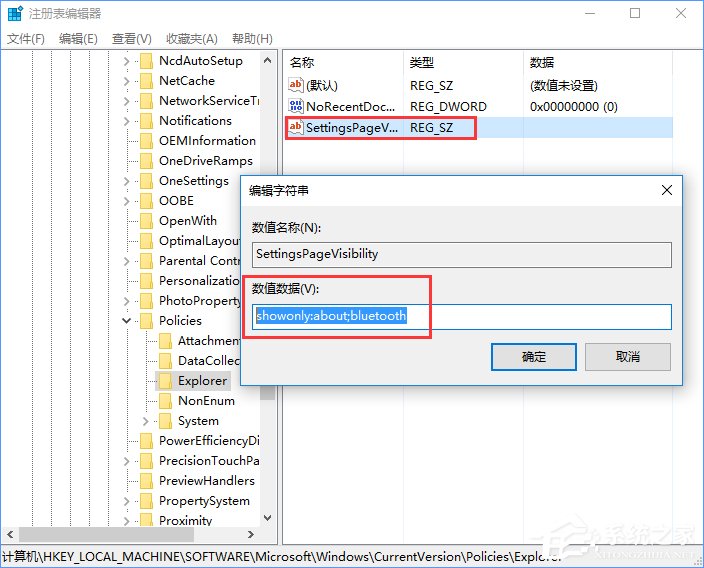The width and height of the screenshot is (704, 568).
Task: Click the OEMInformation folder icon
Action: pos(146,141)
